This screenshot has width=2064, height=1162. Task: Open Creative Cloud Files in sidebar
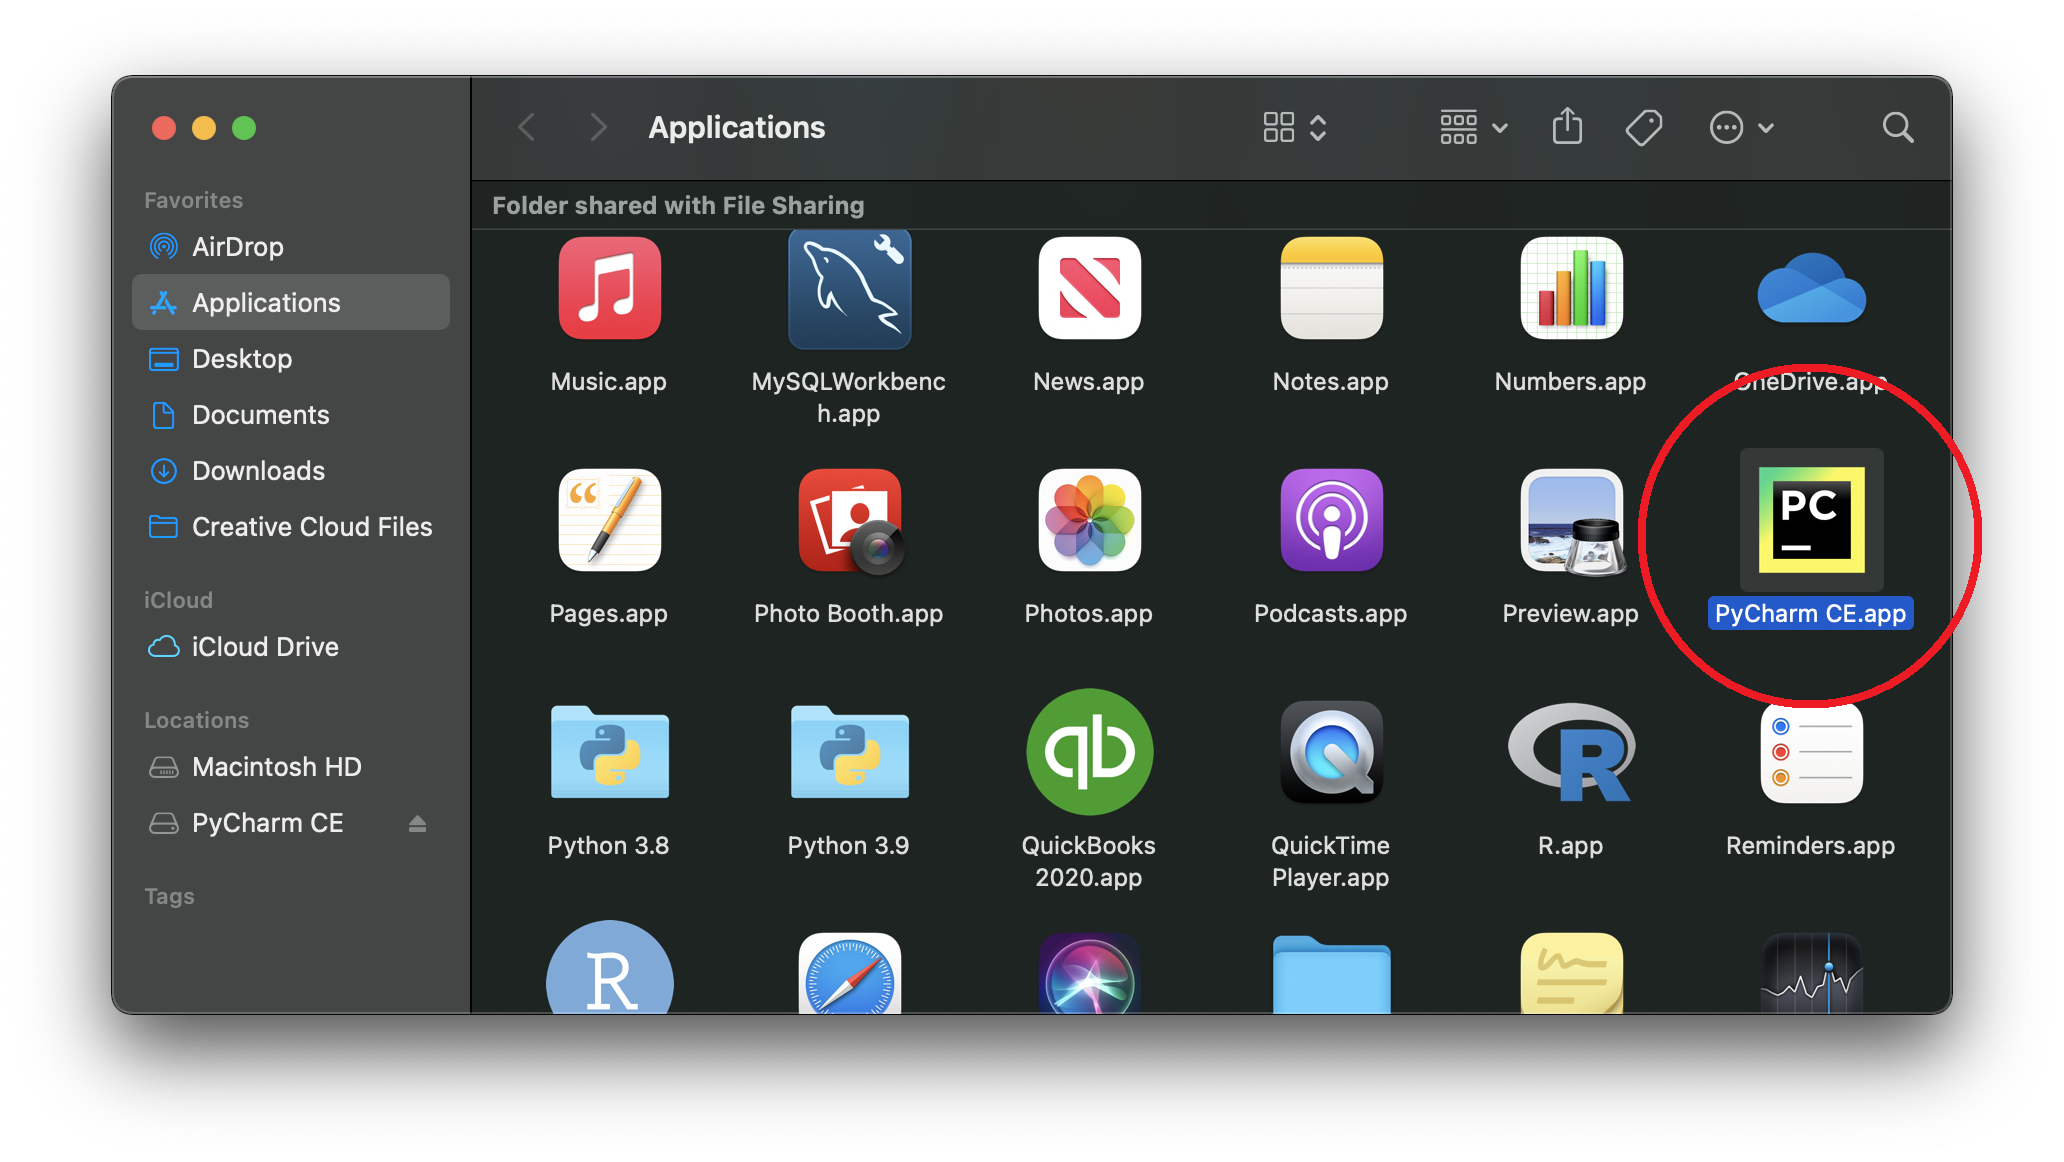pyautogui.click(x=291, y=526)
